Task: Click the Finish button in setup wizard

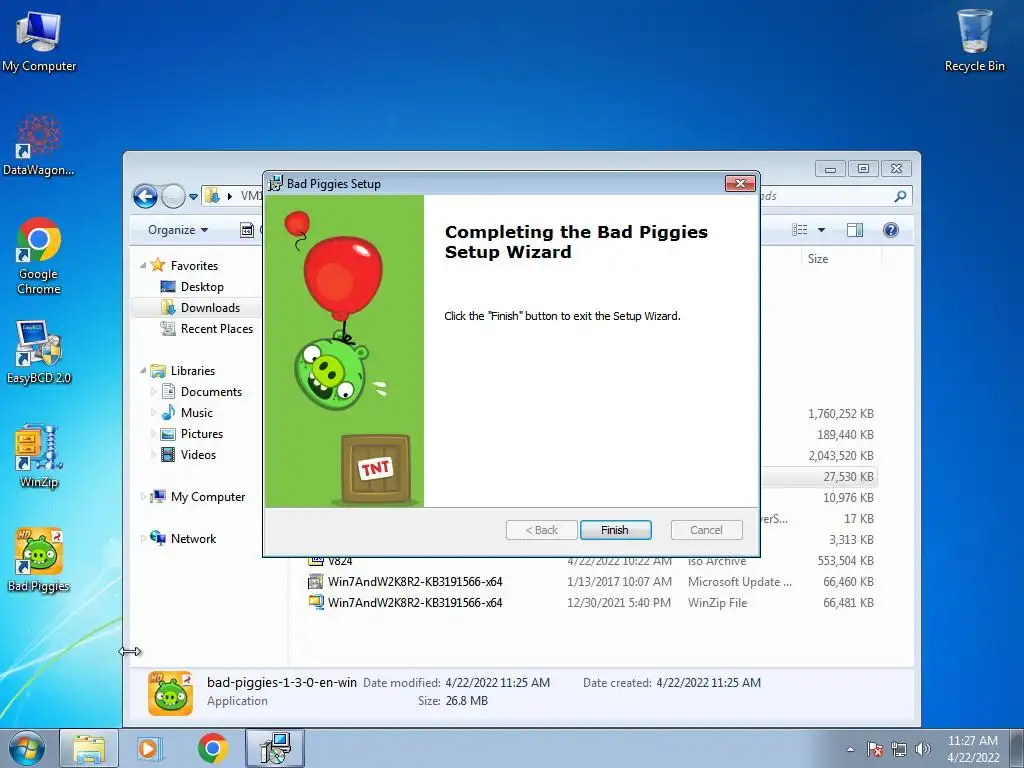Action: (x=615, y=530)
